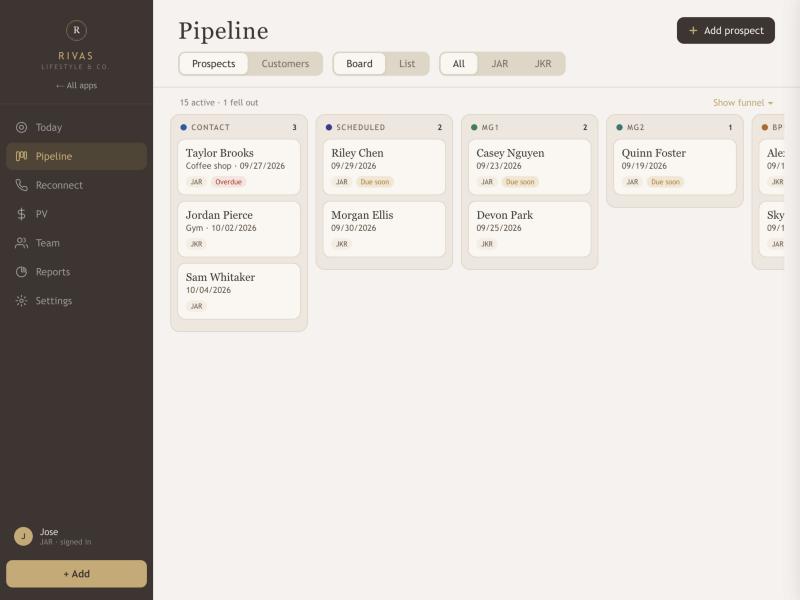Screen dimensions: 800x600
Task: Open Taylor Brooks prospect card
Action: (239, 167)
